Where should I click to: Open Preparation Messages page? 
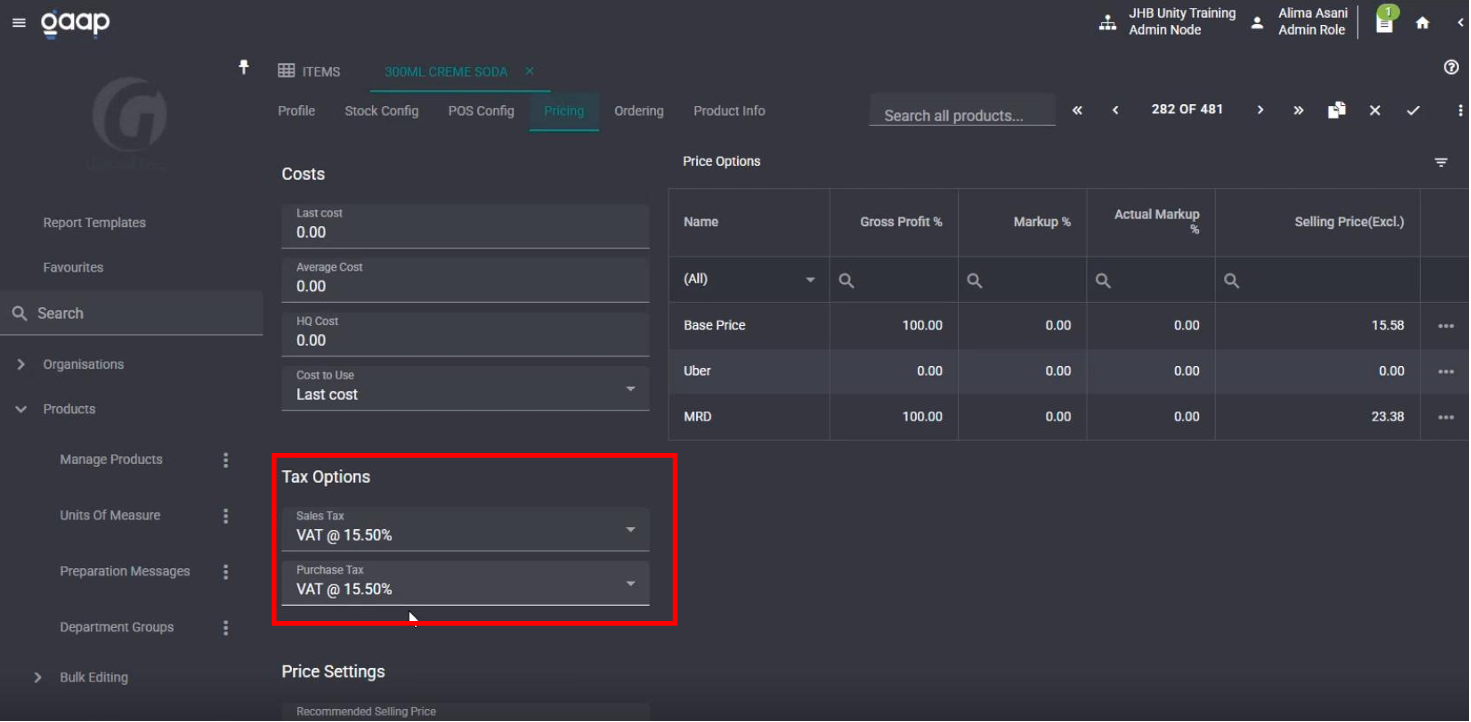(x=125, y=572)
